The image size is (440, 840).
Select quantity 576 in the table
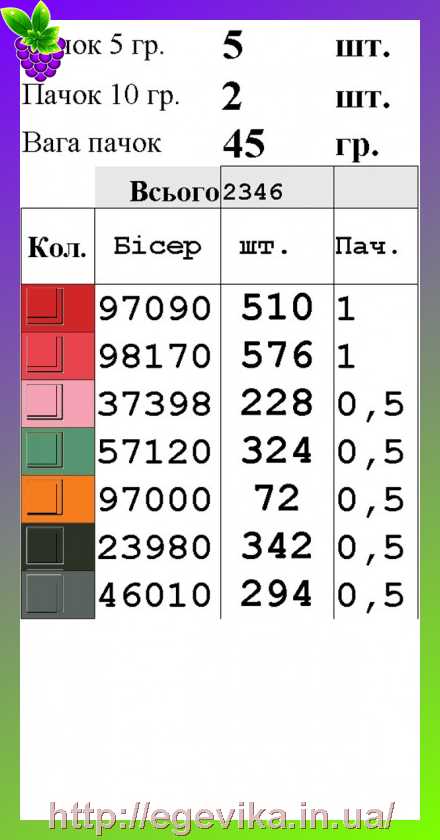pyautogui.click(x=277, y=355)
